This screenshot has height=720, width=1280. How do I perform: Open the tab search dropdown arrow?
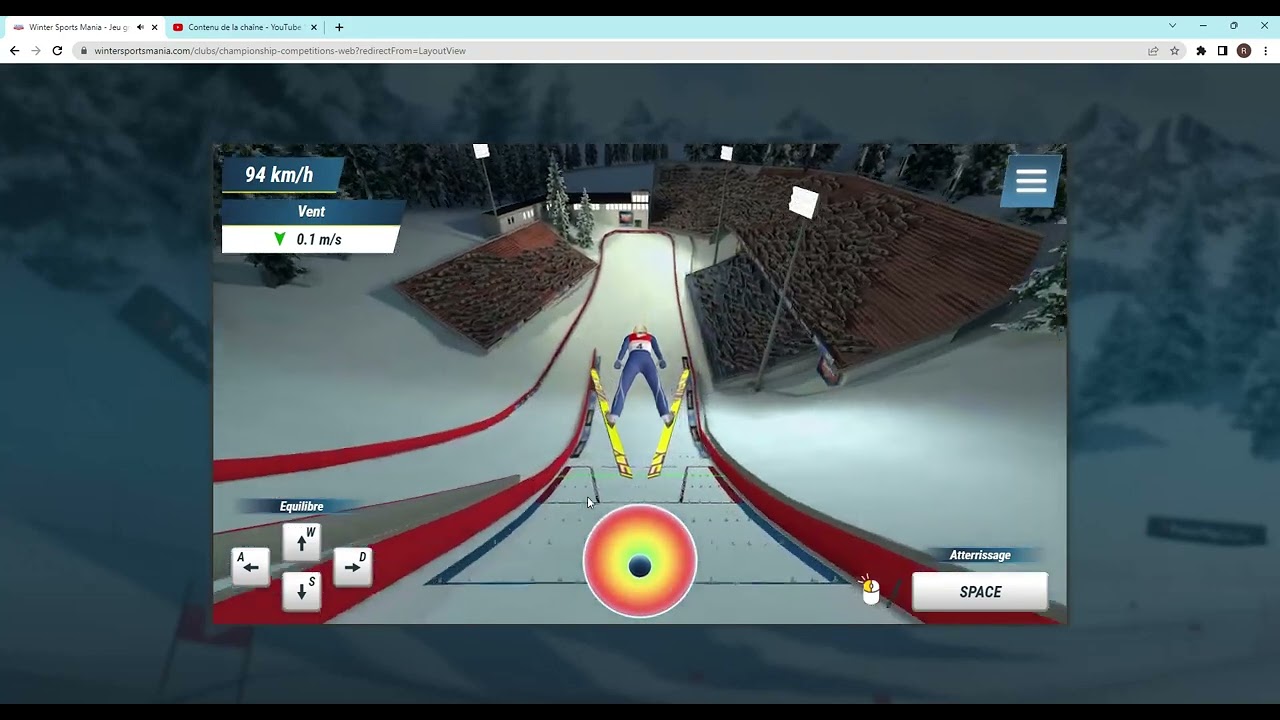click(1173, 26)
